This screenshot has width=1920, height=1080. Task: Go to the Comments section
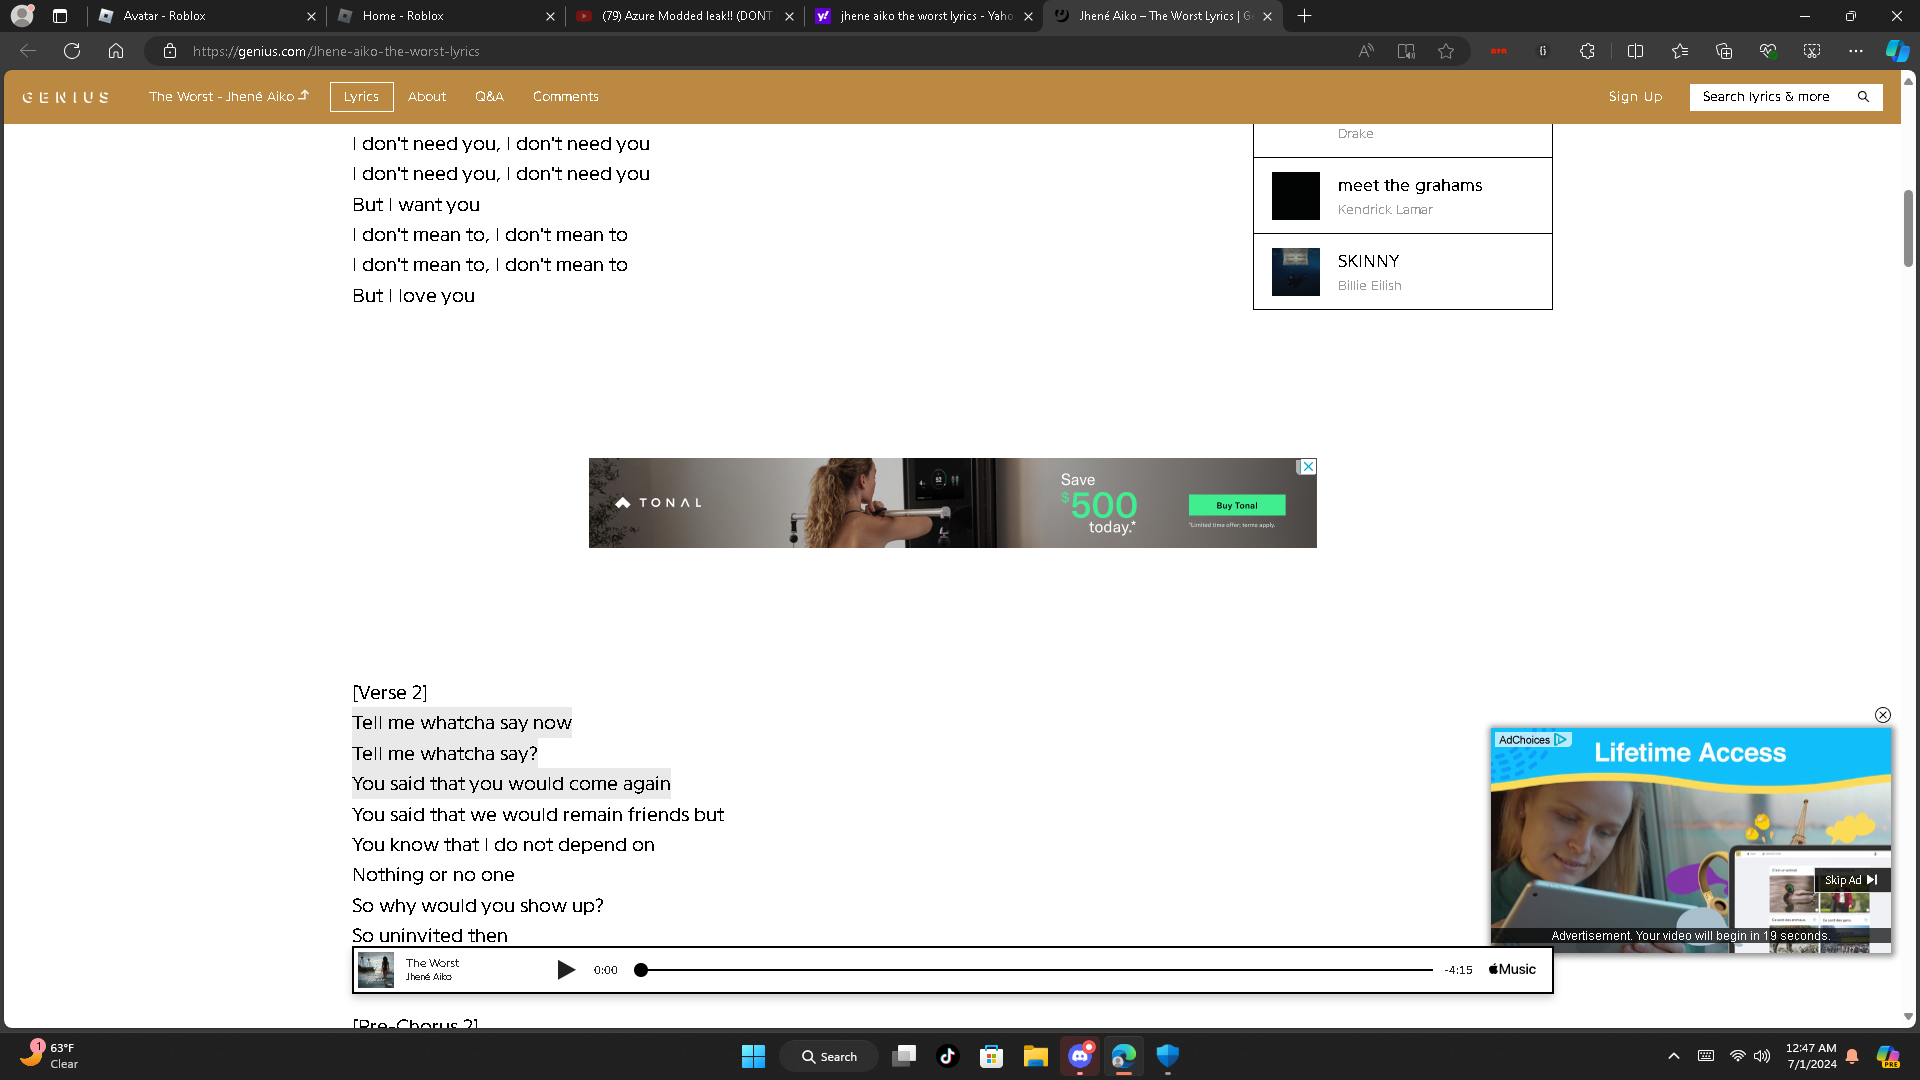click(566, 97)
